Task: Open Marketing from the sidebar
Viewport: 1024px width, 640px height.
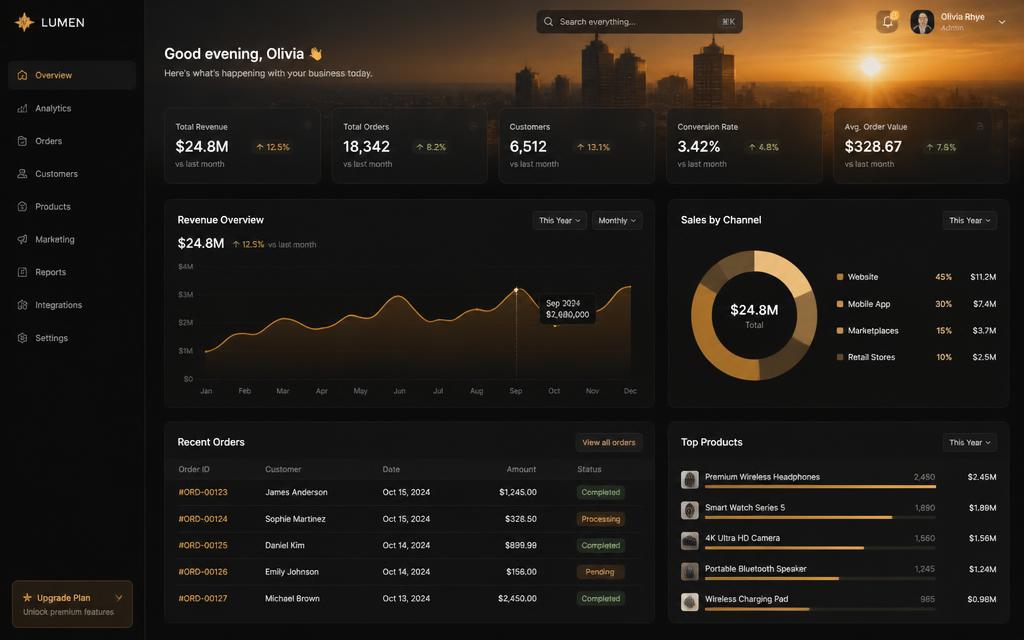Action: point(72,240)
